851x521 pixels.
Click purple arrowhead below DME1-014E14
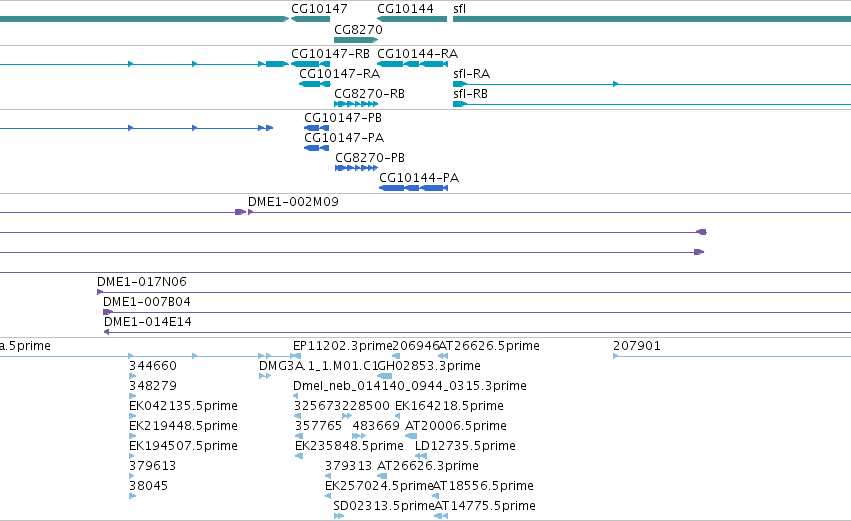click(x=106, y=332)
